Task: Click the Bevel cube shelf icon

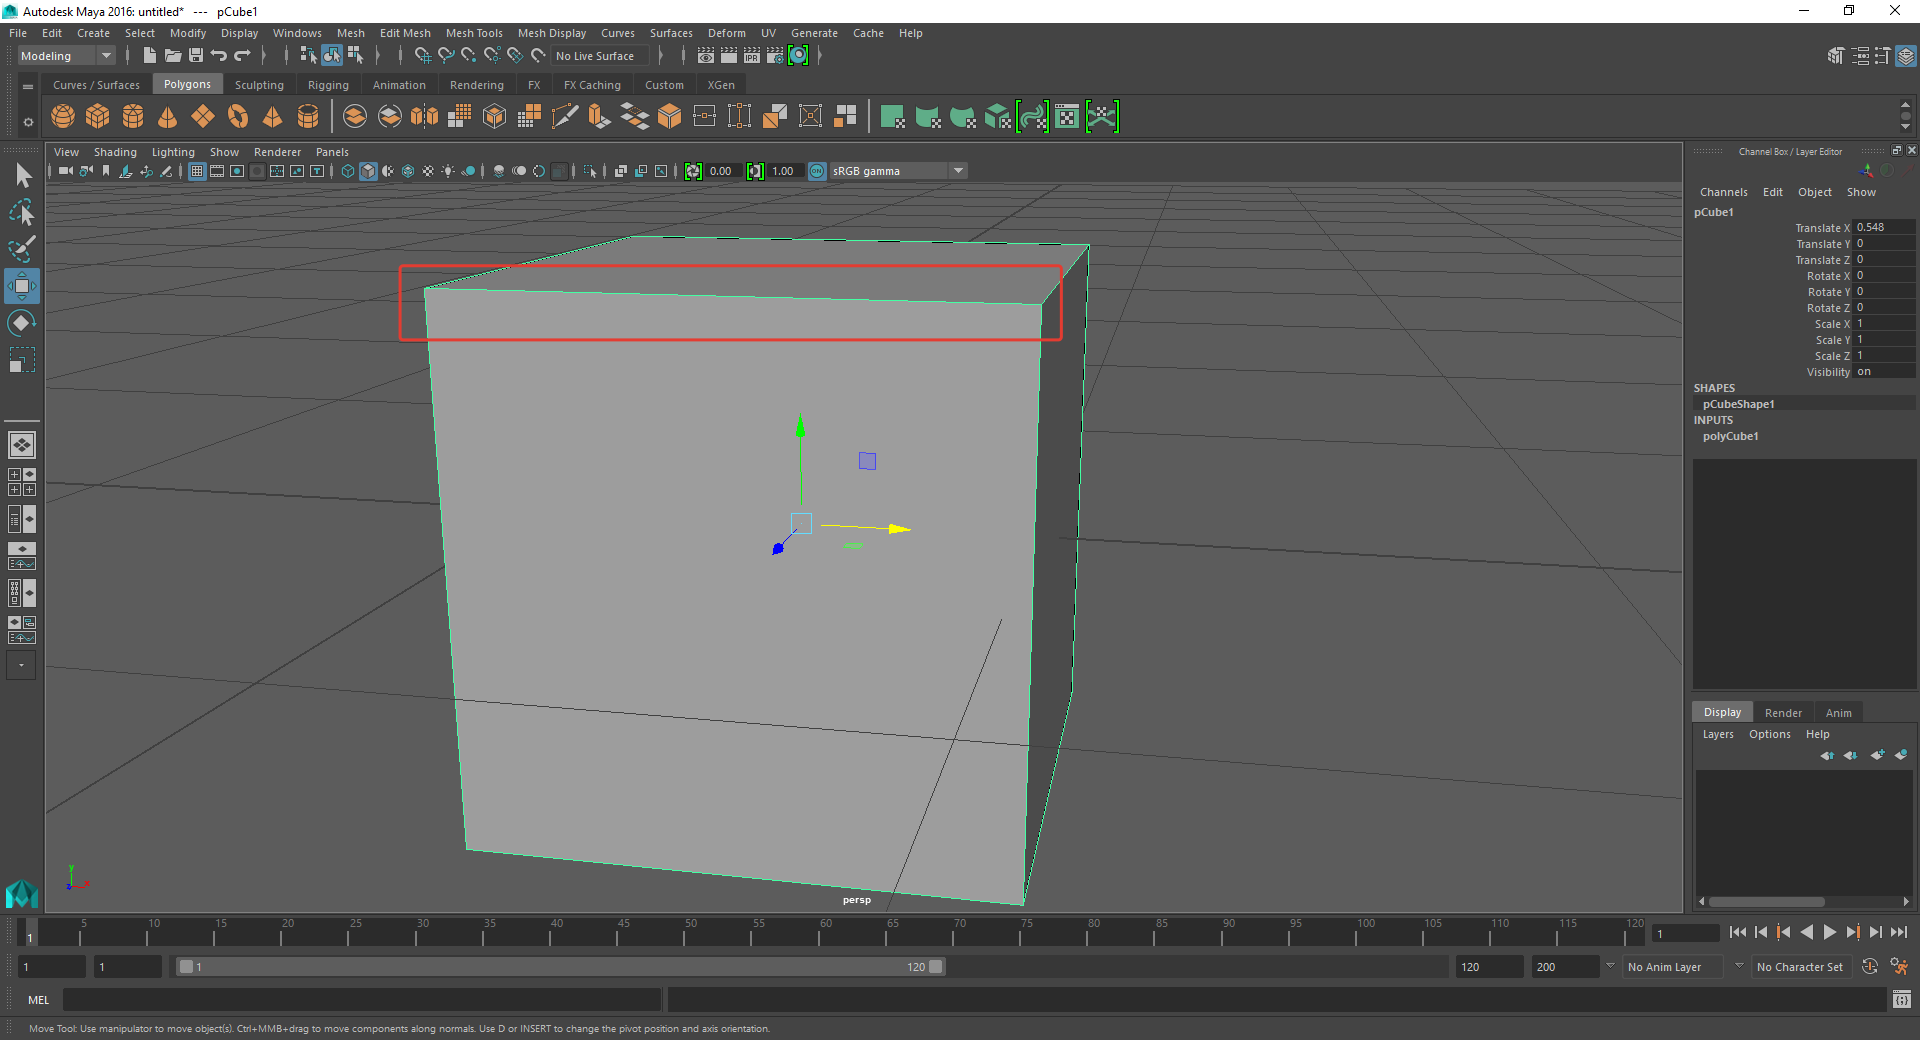Action: (x=670, y=117)
